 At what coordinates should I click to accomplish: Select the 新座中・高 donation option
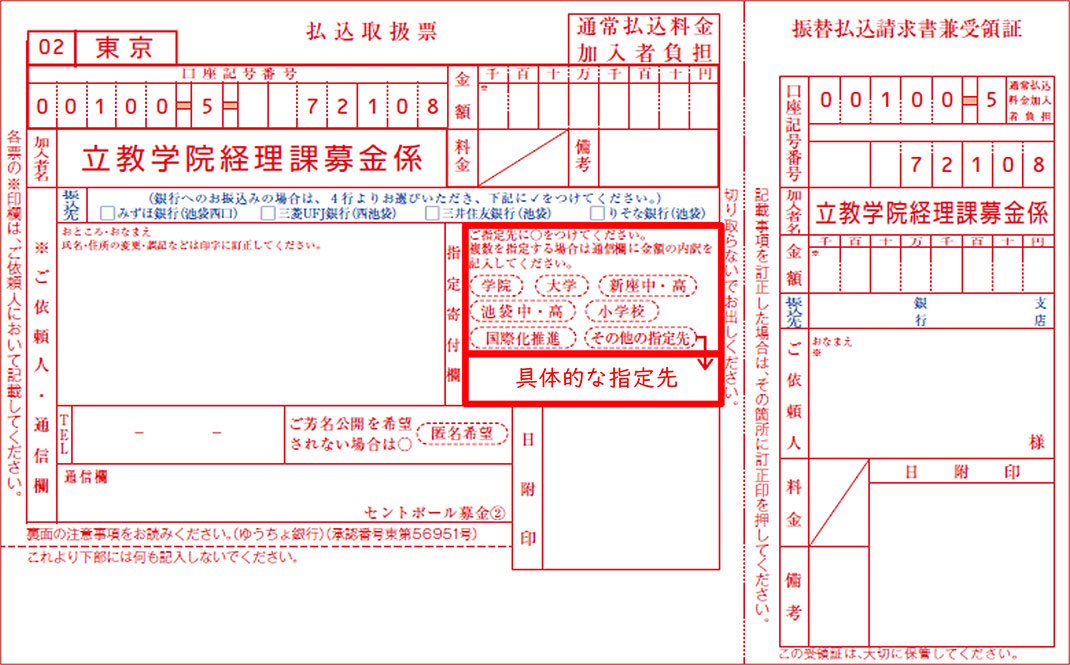[648, 286]
